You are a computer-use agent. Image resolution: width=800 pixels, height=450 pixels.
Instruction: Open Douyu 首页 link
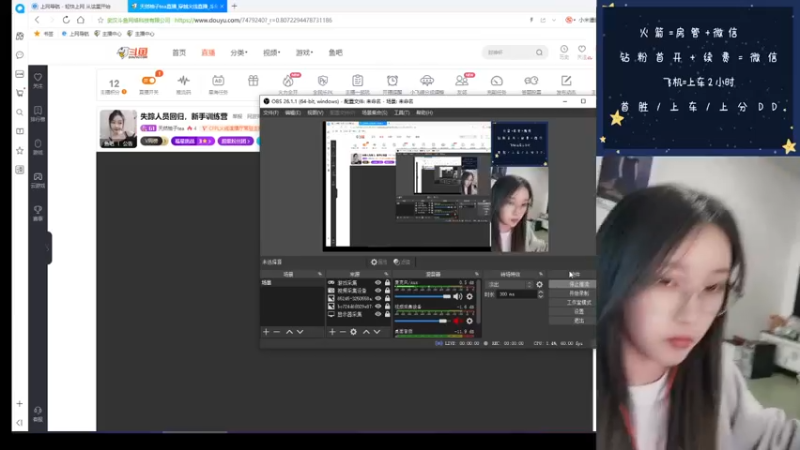(x=179, y=53)
